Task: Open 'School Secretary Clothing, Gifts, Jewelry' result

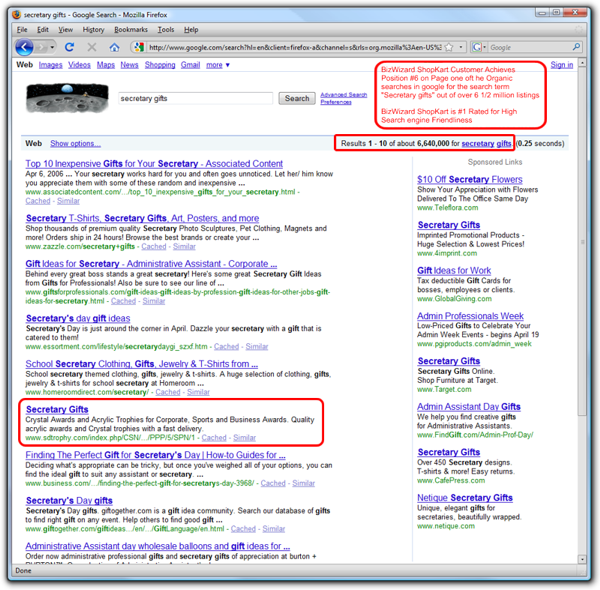Action: pos(142,364)
